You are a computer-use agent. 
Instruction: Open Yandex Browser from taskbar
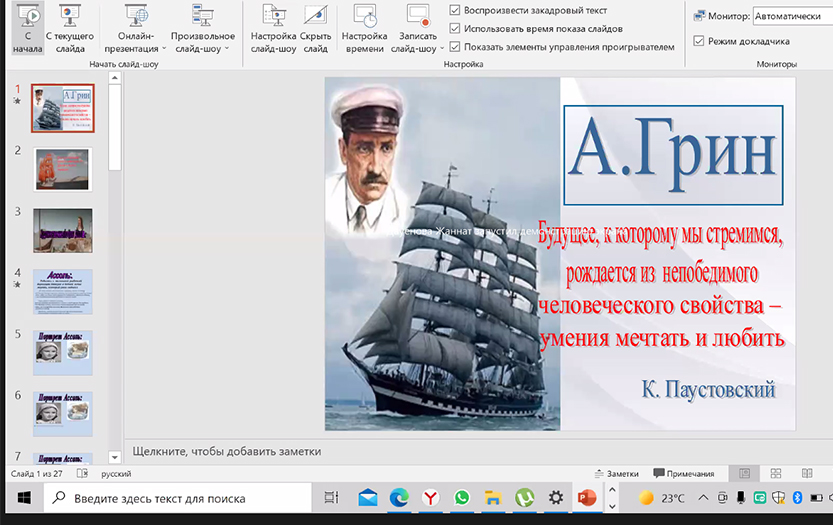tap(430, 498)
